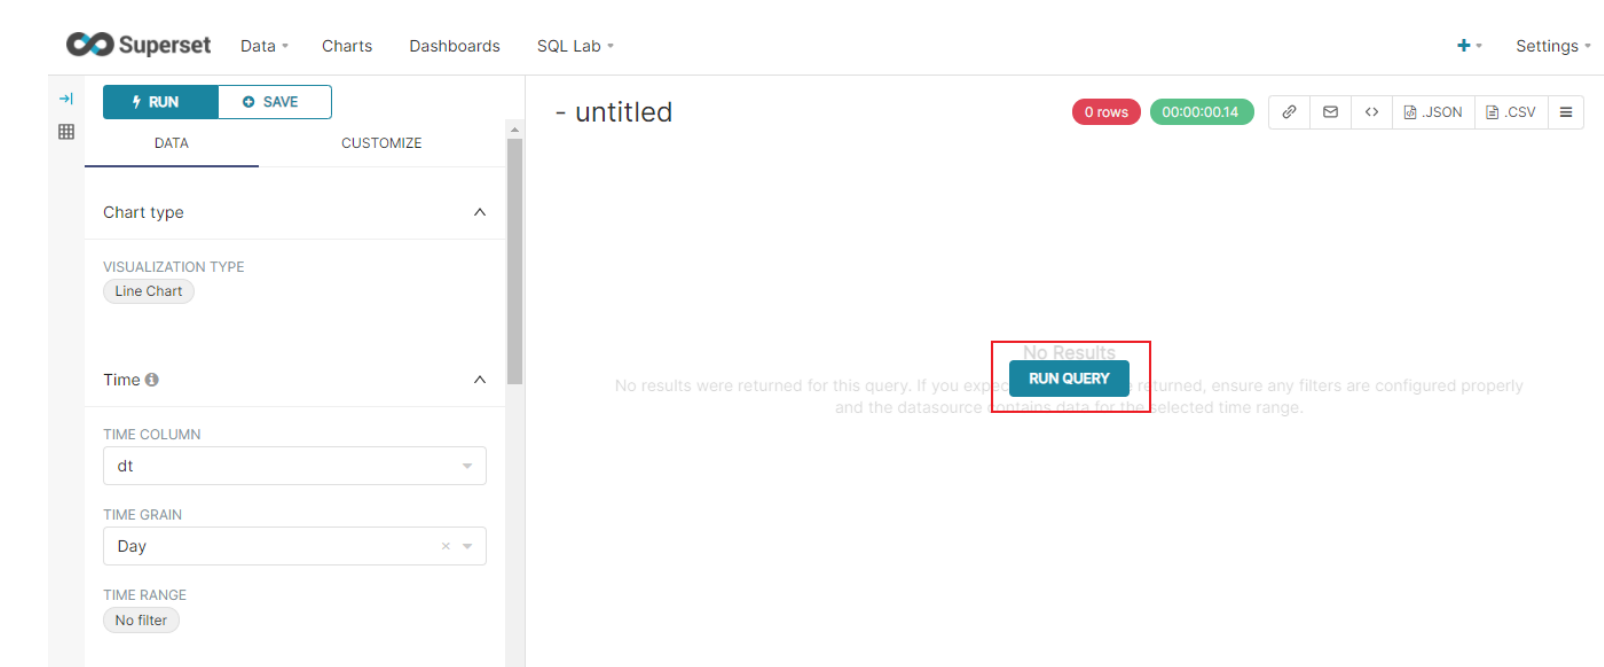Copy chart permalink with link icon
Screen dimensions: 1604x667
tap(1289, 112)
